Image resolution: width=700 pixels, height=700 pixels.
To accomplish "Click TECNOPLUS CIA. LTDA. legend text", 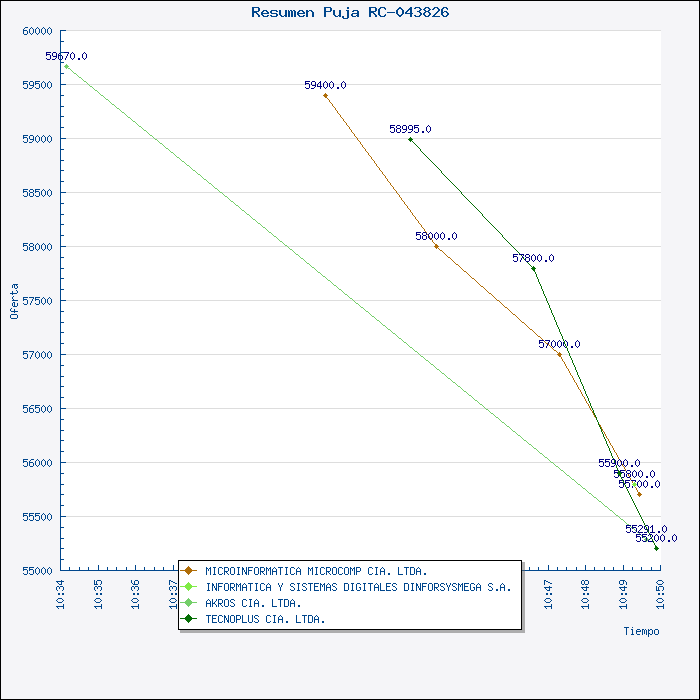I will (x=265, y=619).
